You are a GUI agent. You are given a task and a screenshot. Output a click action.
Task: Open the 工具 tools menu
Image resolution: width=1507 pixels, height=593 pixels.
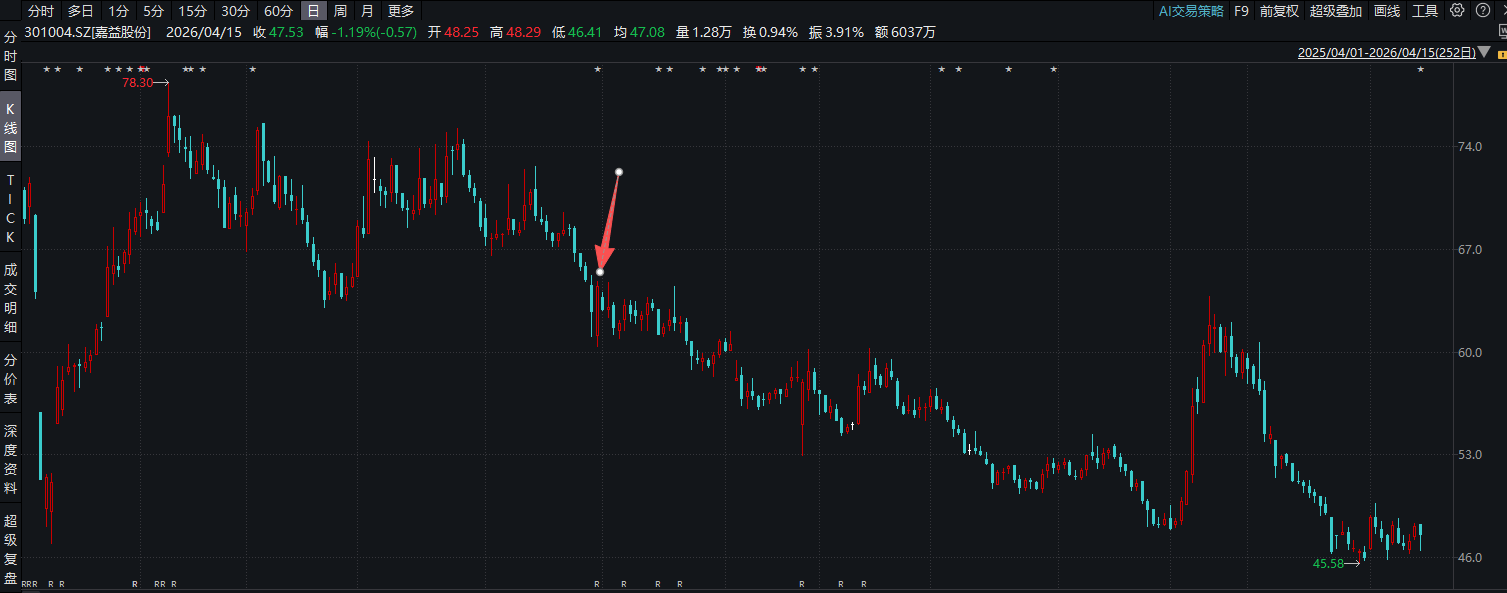(1425, 11)
